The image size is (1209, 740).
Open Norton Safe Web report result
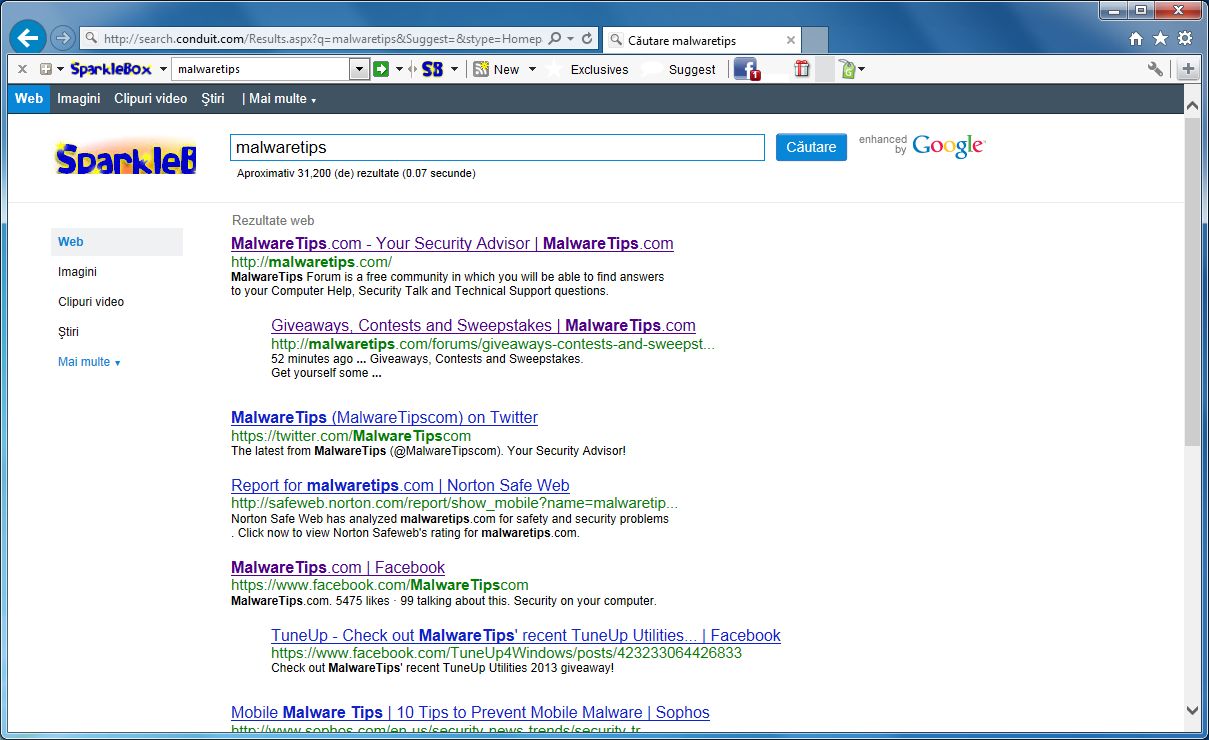pos(400,486)
